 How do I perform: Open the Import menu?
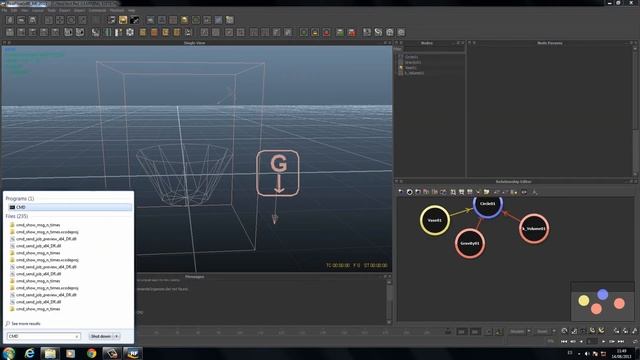coord(79,10)
